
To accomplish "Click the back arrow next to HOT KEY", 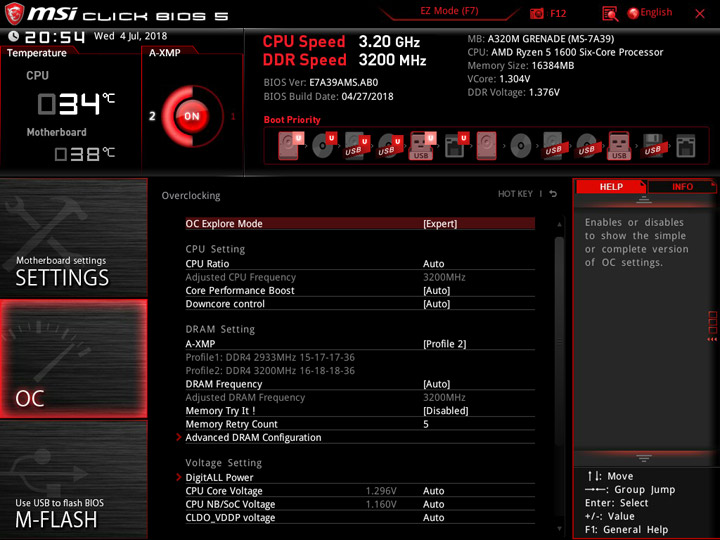I will click(x=553, y=194).
